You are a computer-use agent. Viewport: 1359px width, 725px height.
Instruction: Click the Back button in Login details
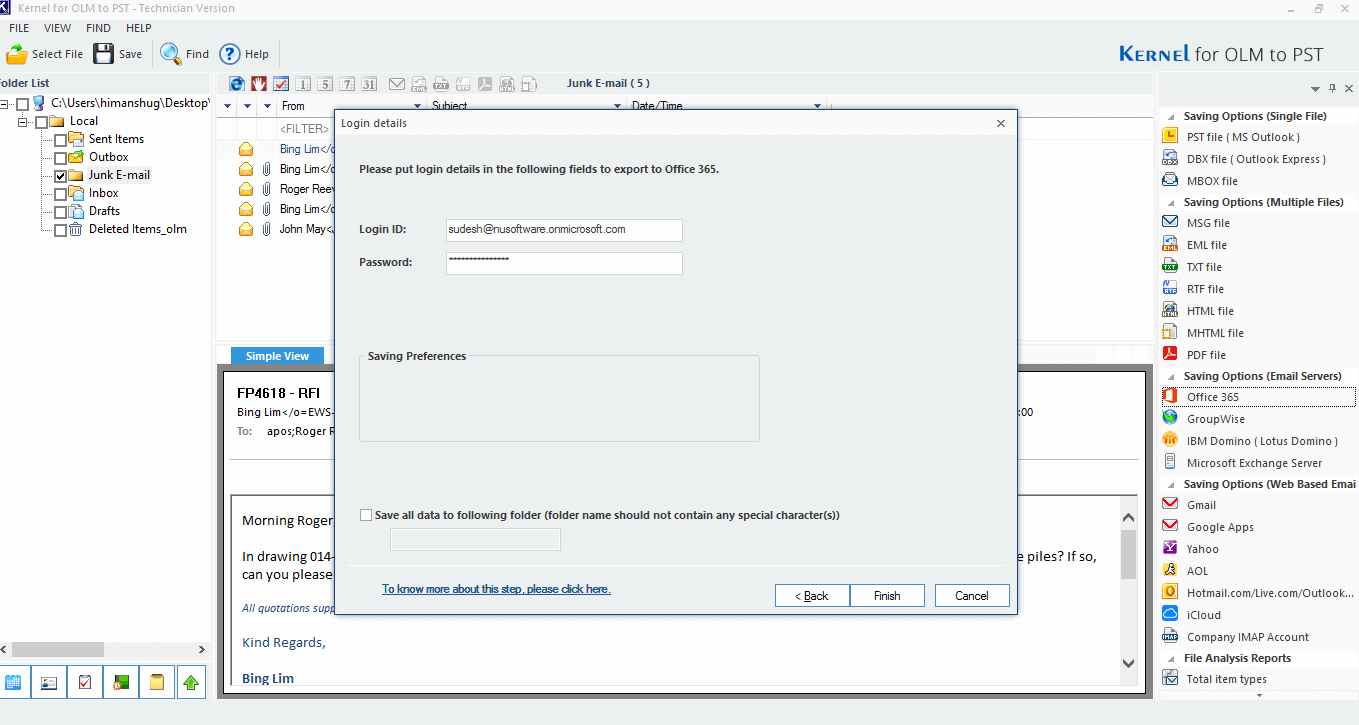click(812, 596)
